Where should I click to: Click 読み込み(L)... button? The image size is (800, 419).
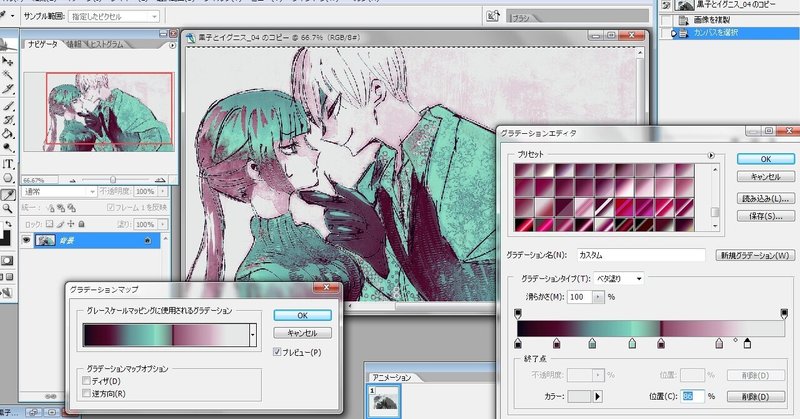pos(766,199)
